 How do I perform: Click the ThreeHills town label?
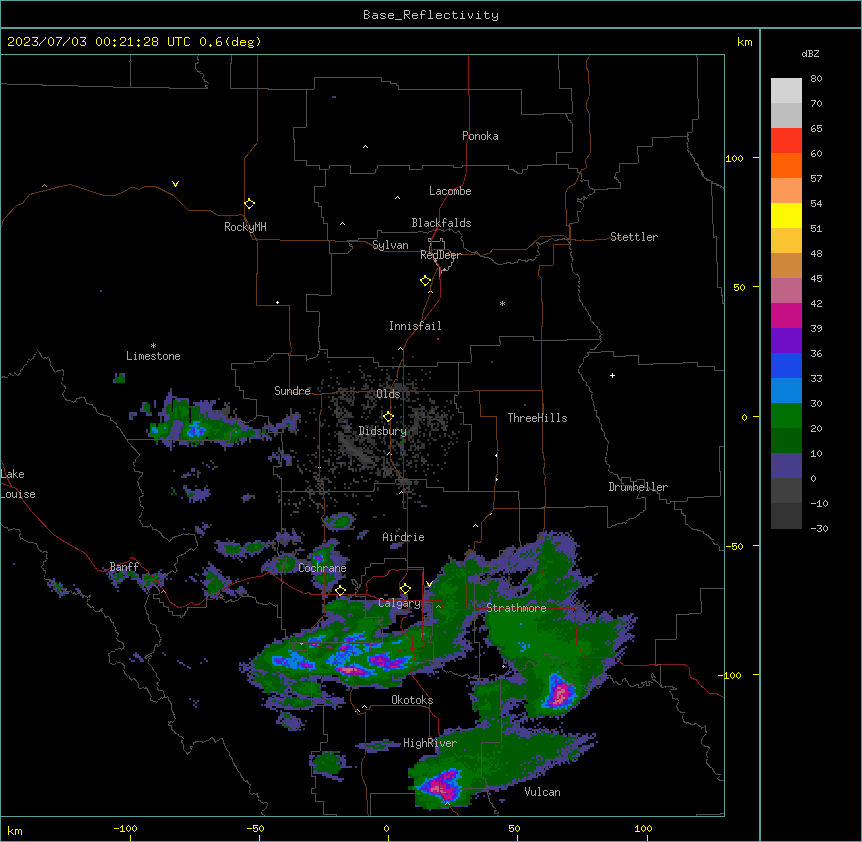(538, 418)
